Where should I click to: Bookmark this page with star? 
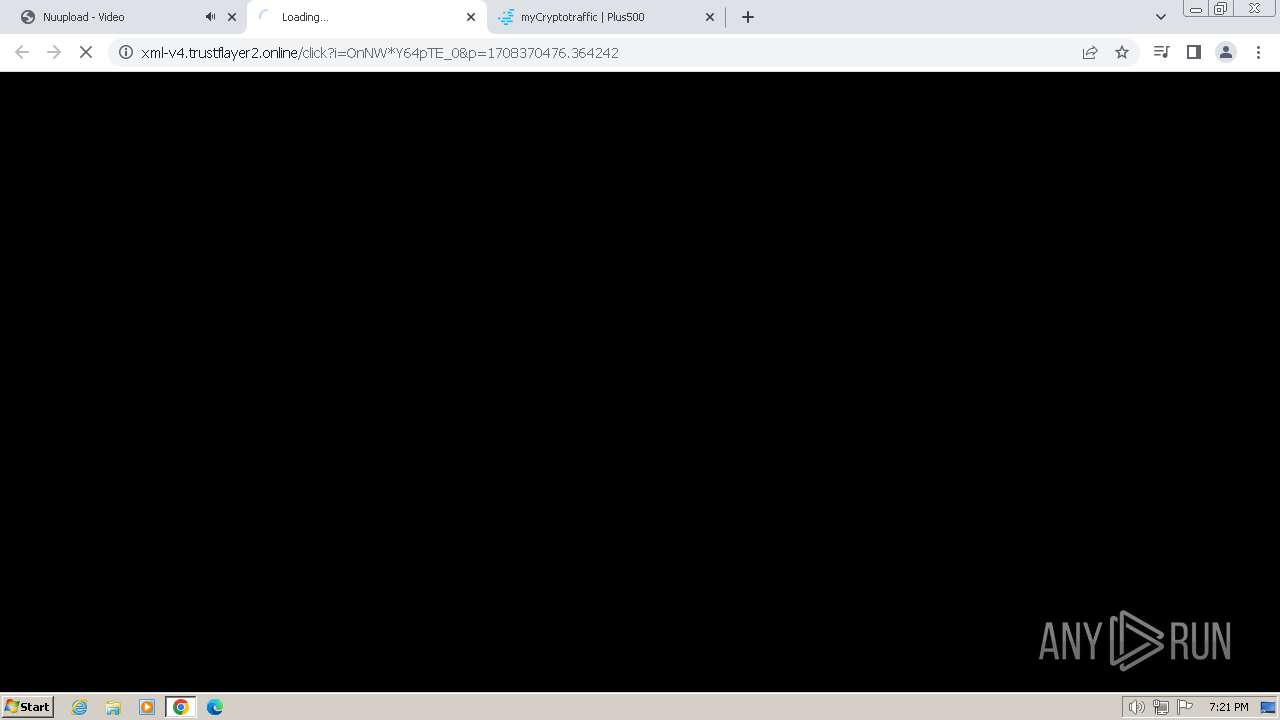click(x=1122, y=52)
